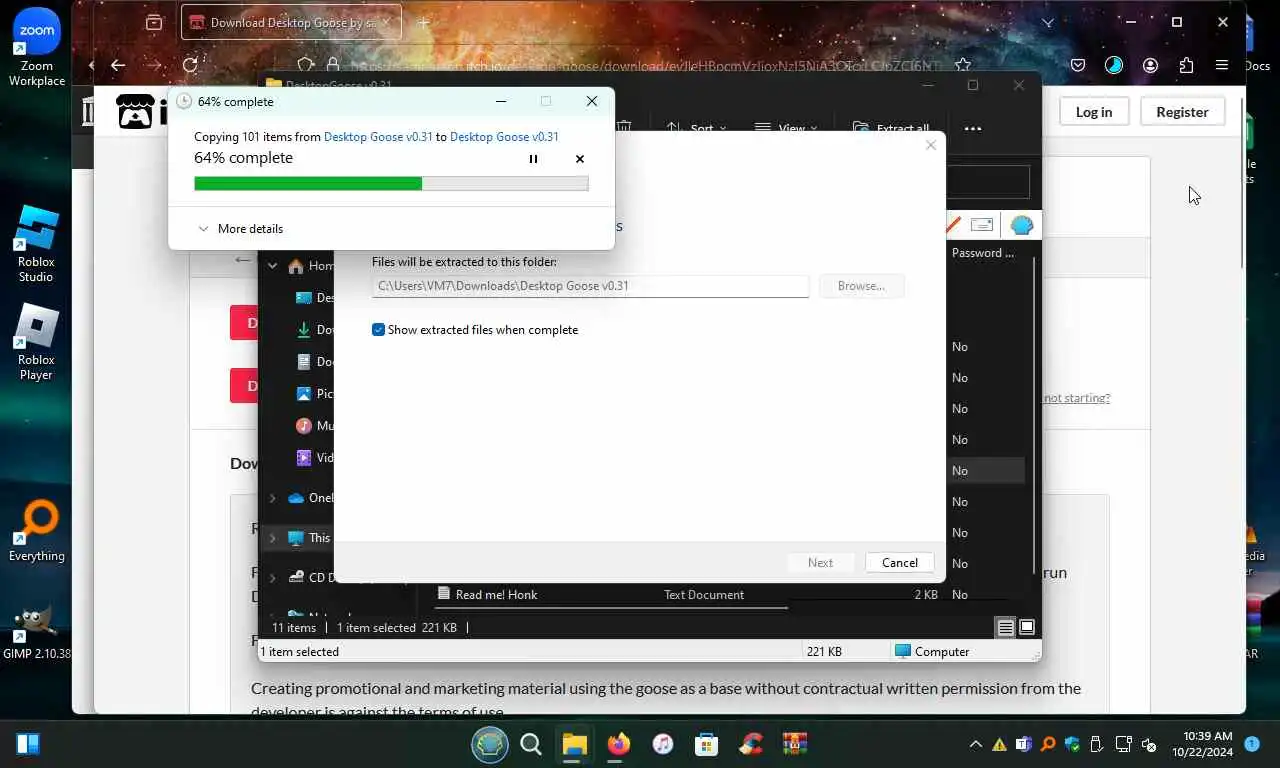Select the Music icon in sidebar
The height and width of the screenshot is (768, 1280).
coord(304,425)
